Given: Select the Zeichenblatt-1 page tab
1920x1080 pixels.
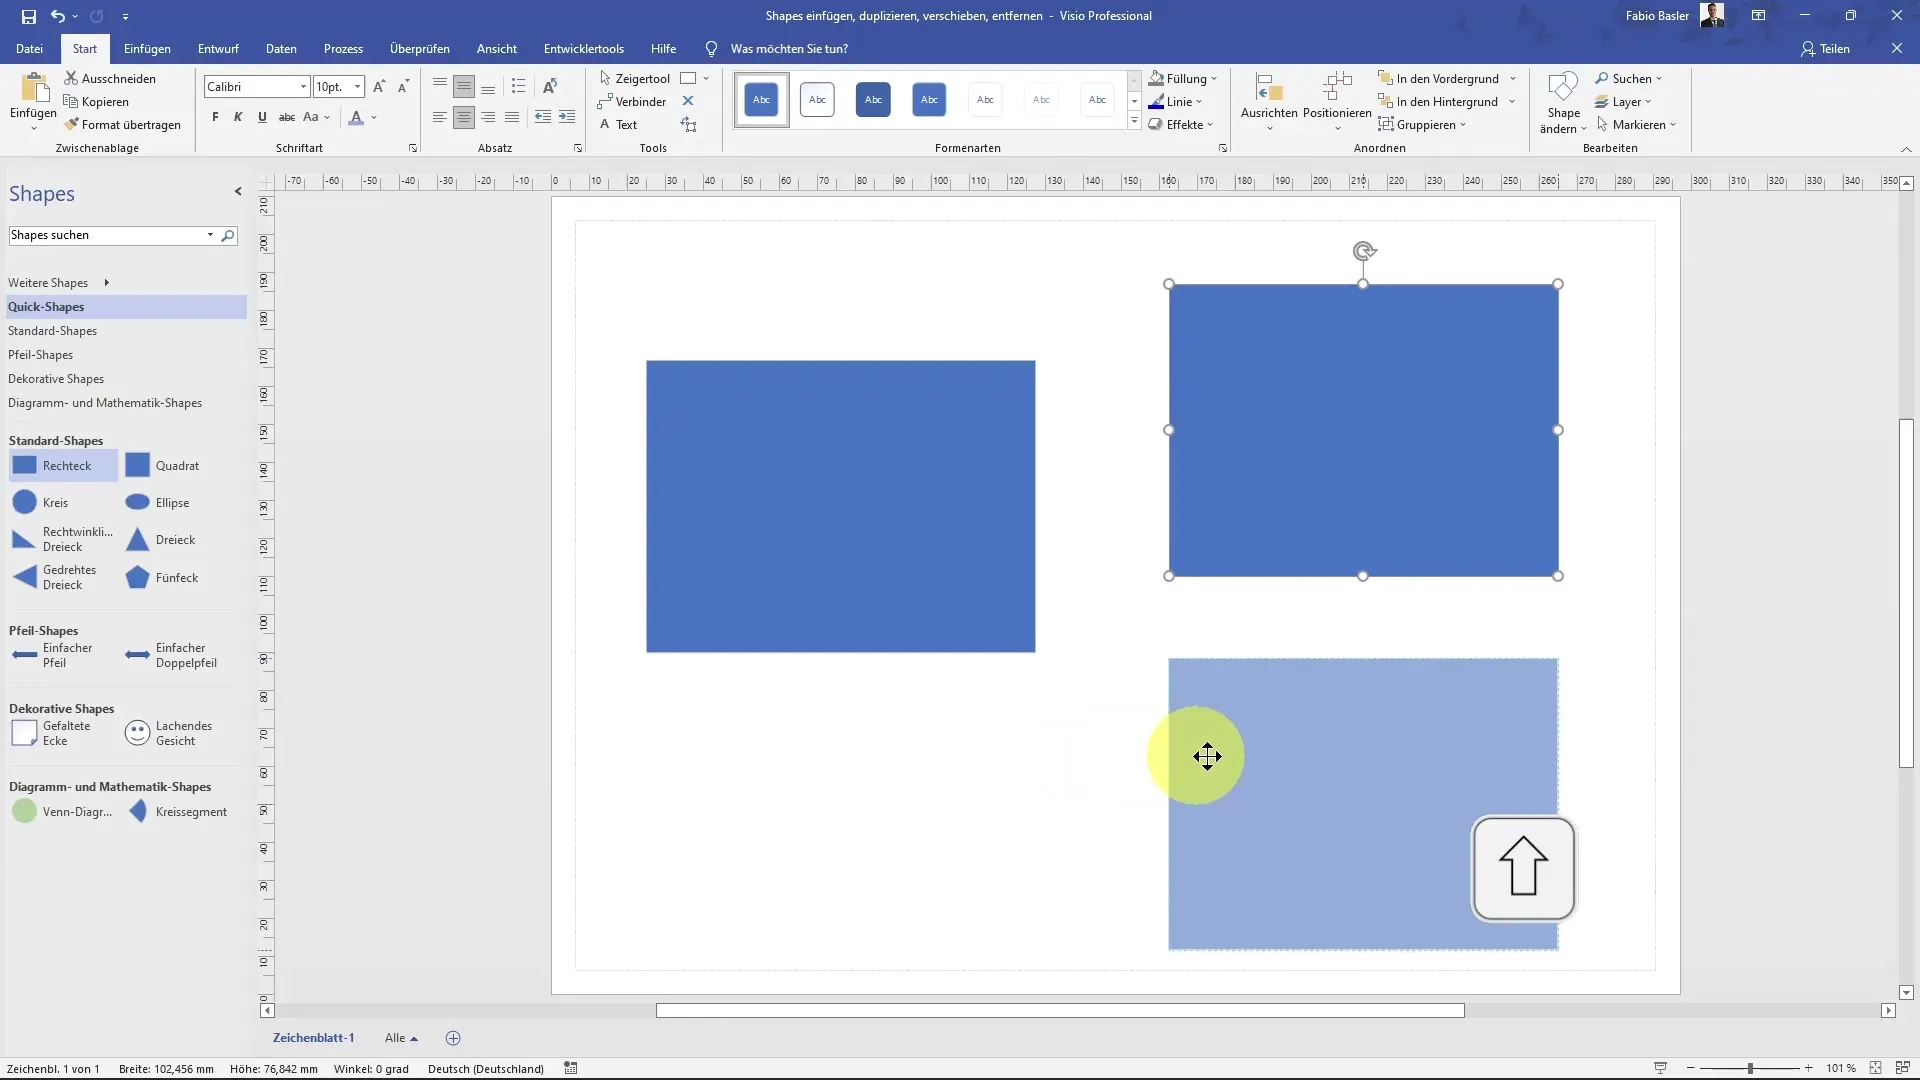Looking at the screenshot, I should [314, 1038].
